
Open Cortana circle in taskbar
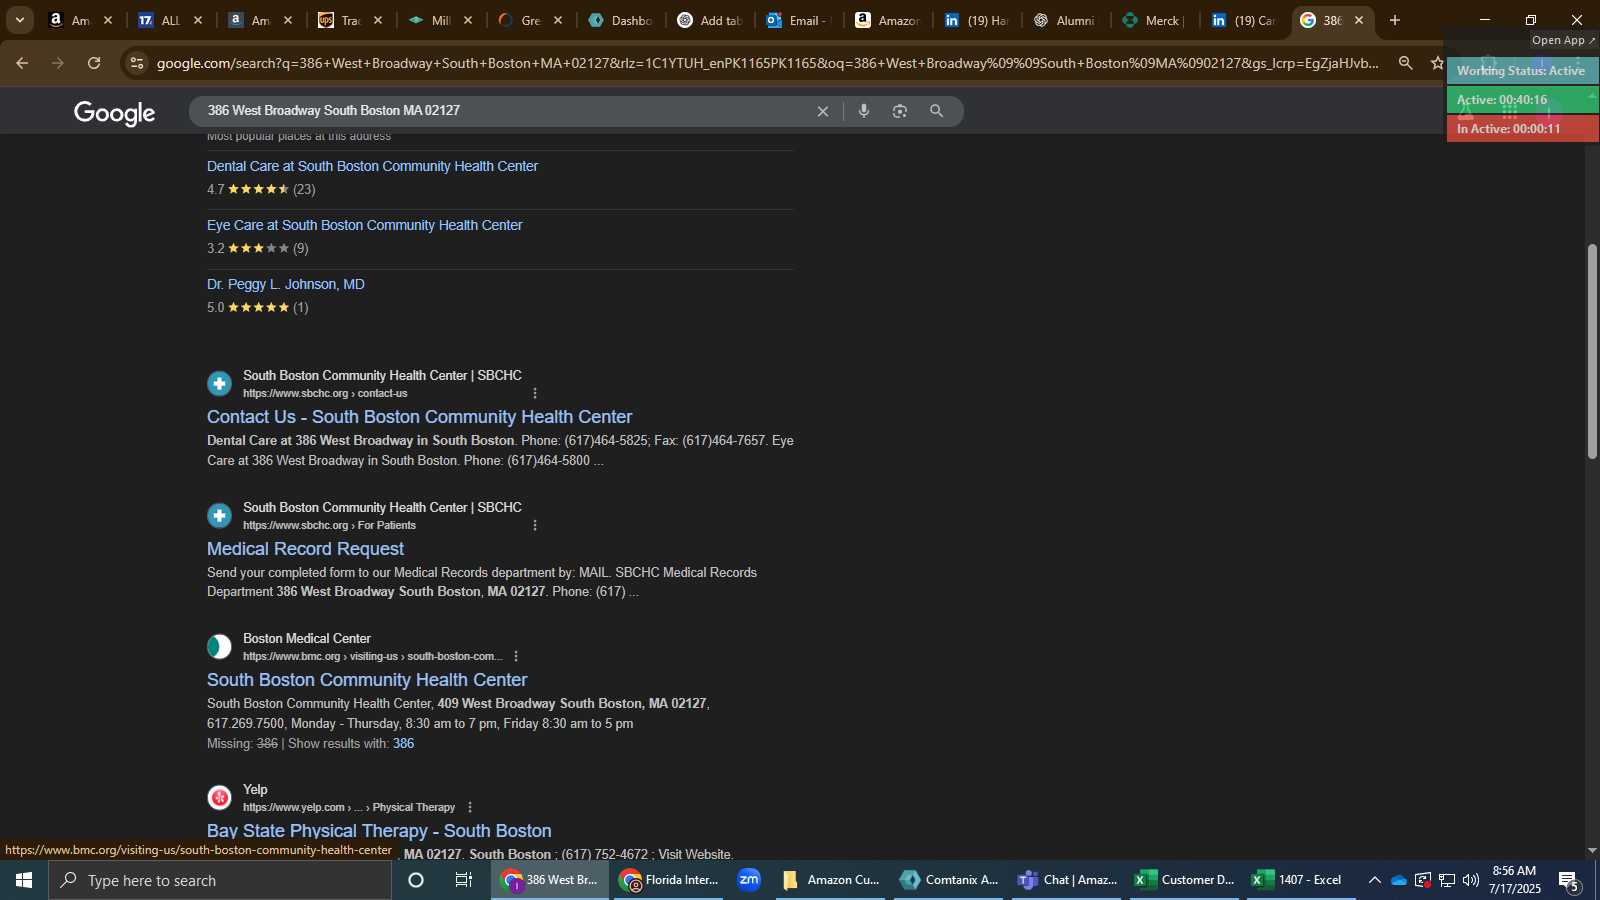point(416,880)
